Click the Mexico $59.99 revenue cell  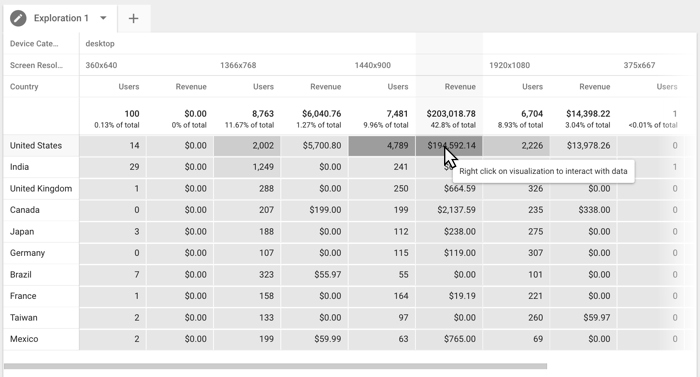pyautogui.click(x=315, y=339)
